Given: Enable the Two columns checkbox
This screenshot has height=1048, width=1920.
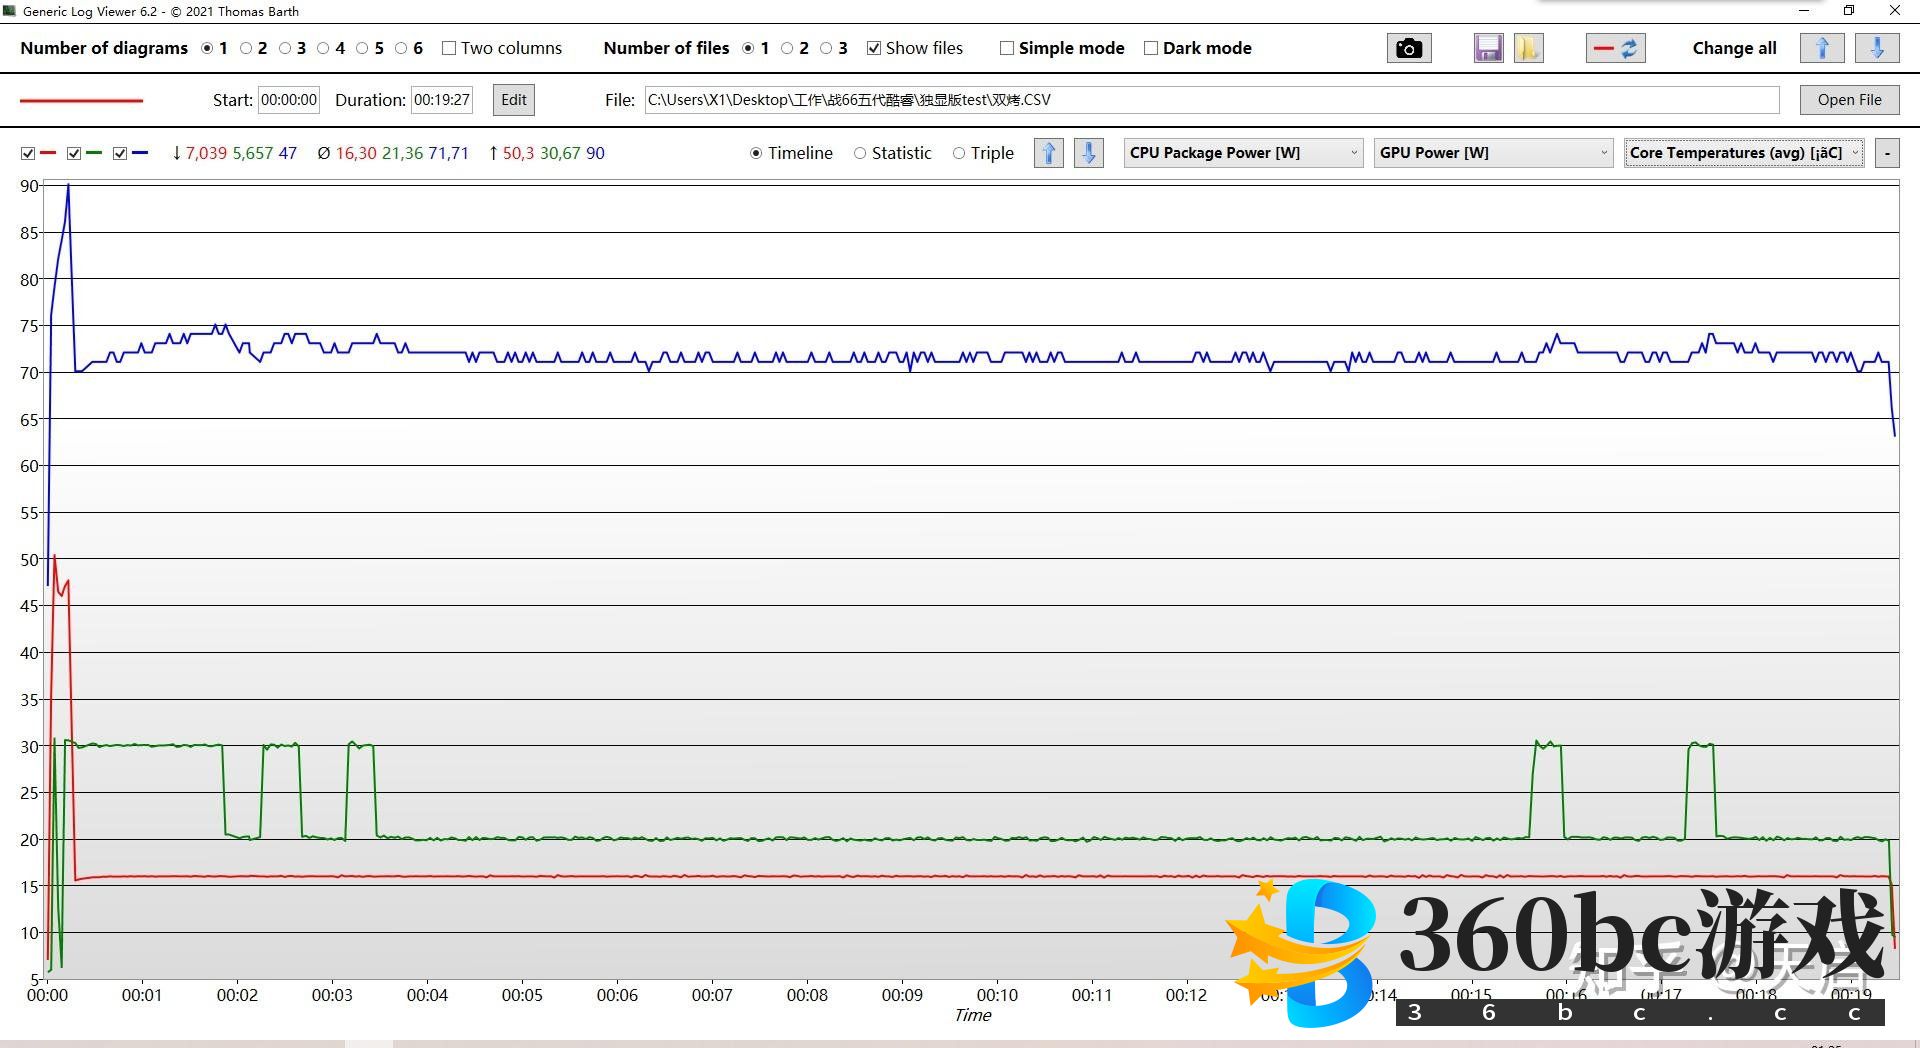Looking at the screenshot, I should 449,48.
